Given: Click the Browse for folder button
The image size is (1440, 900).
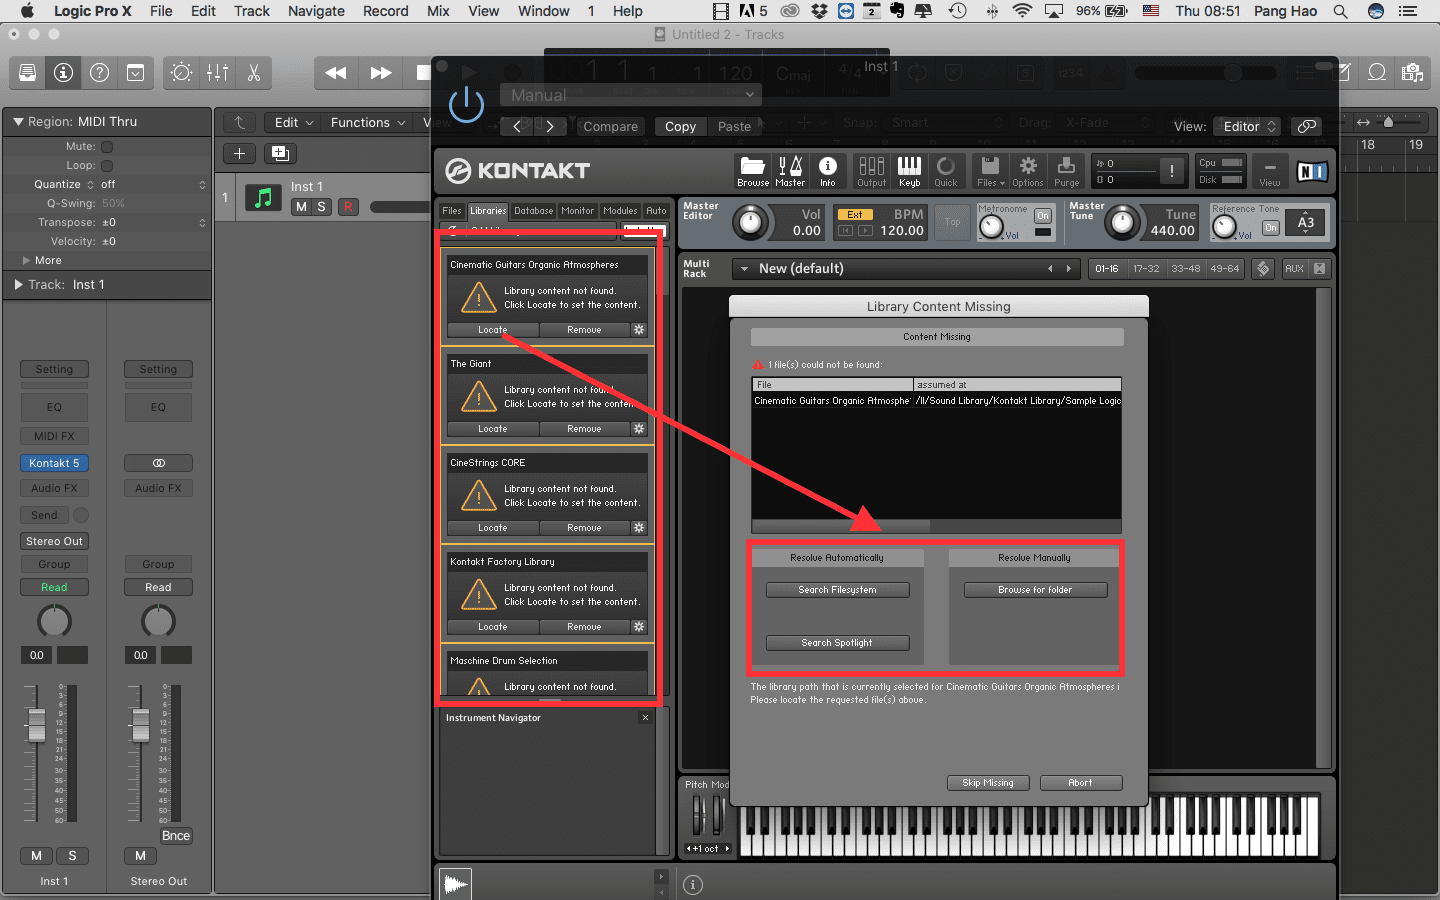Looking at the screenshot, I should click(1035, 590).
